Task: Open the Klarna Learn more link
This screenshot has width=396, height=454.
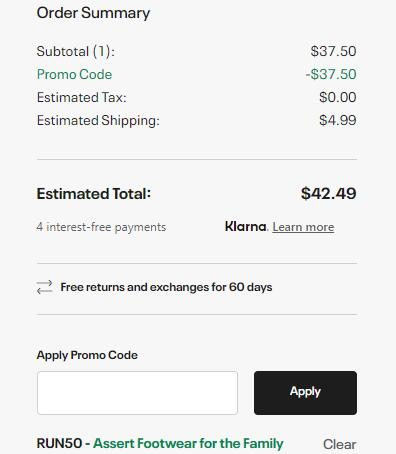Action: [303, 227]
